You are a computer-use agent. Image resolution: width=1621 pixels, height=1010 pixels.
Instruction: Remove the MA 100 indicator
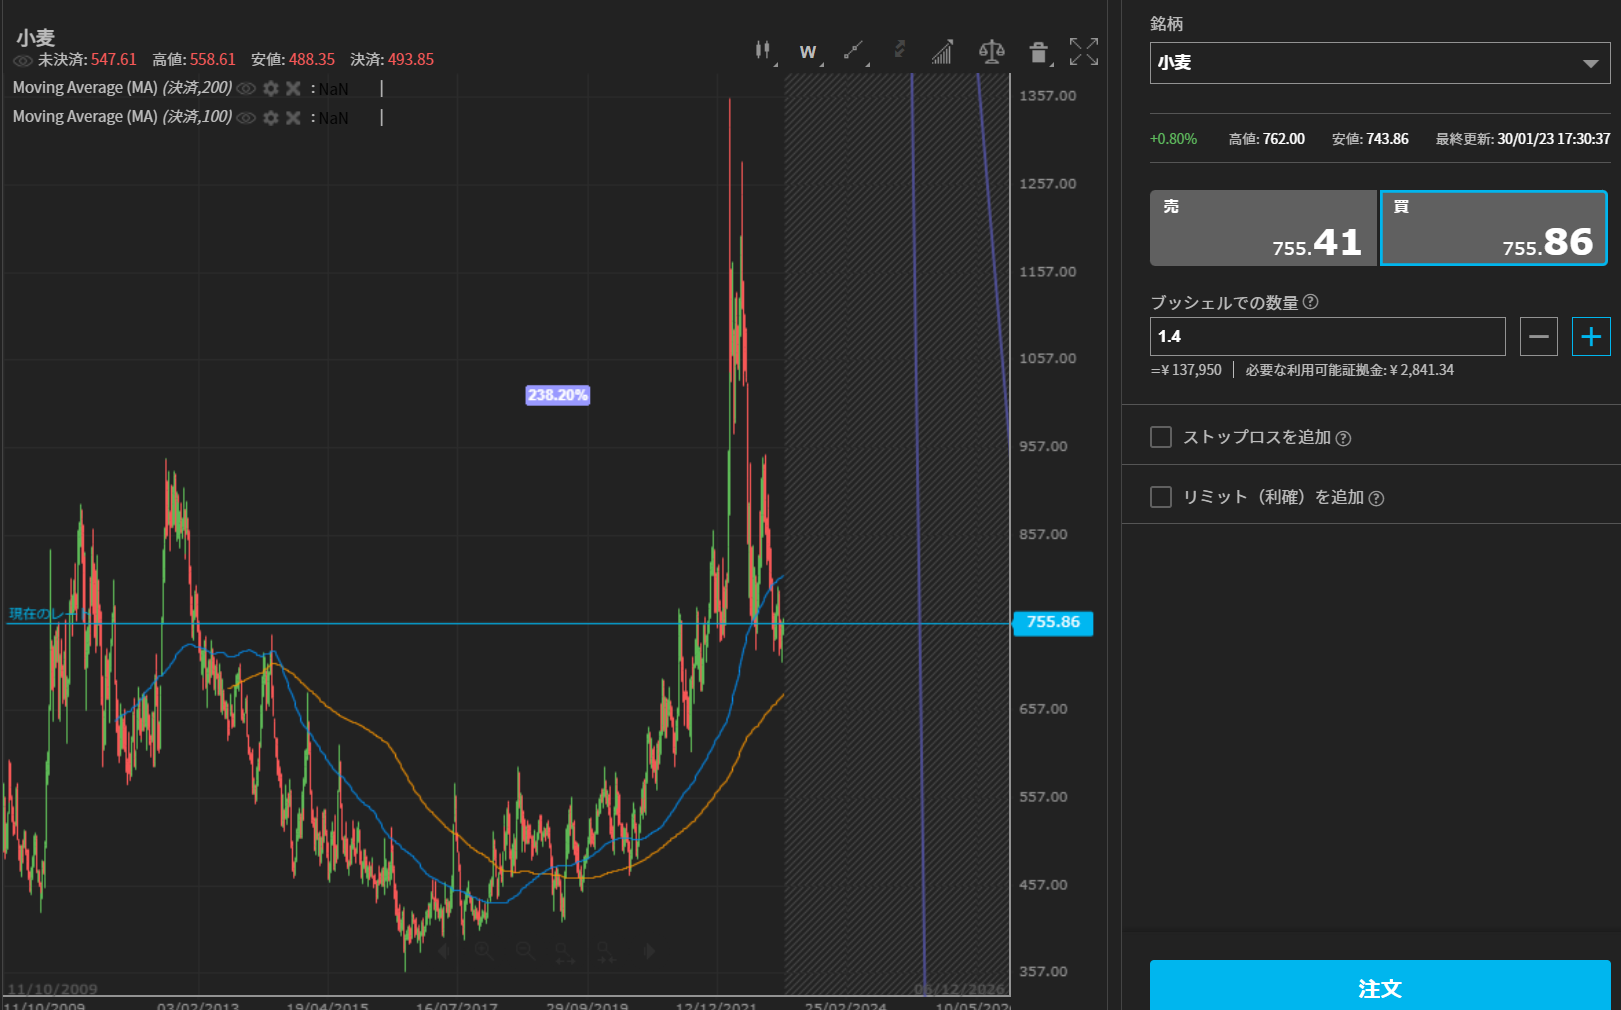pyautogui.click(x=293, y=118)
